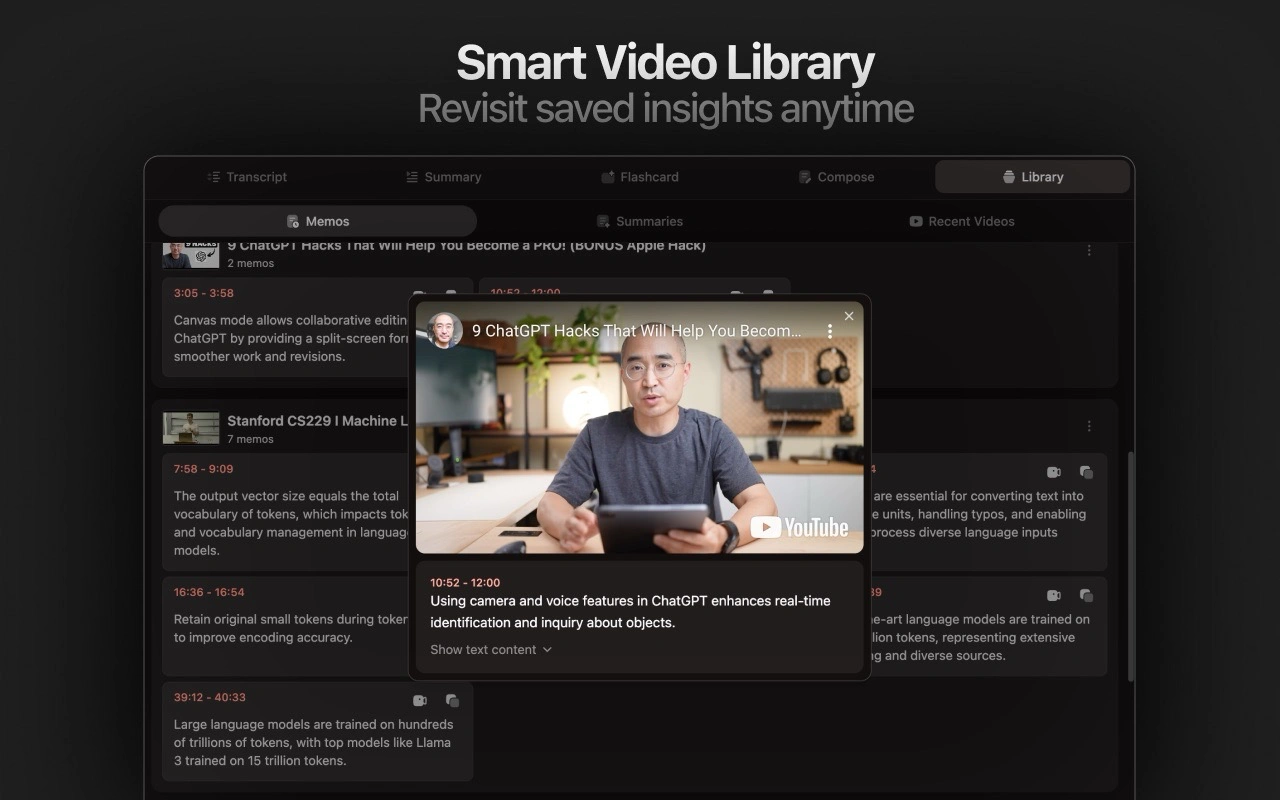
Task: Open the three-dot menu for 9 ChatGPT Hacks video
Action: tap(1089, 250)
